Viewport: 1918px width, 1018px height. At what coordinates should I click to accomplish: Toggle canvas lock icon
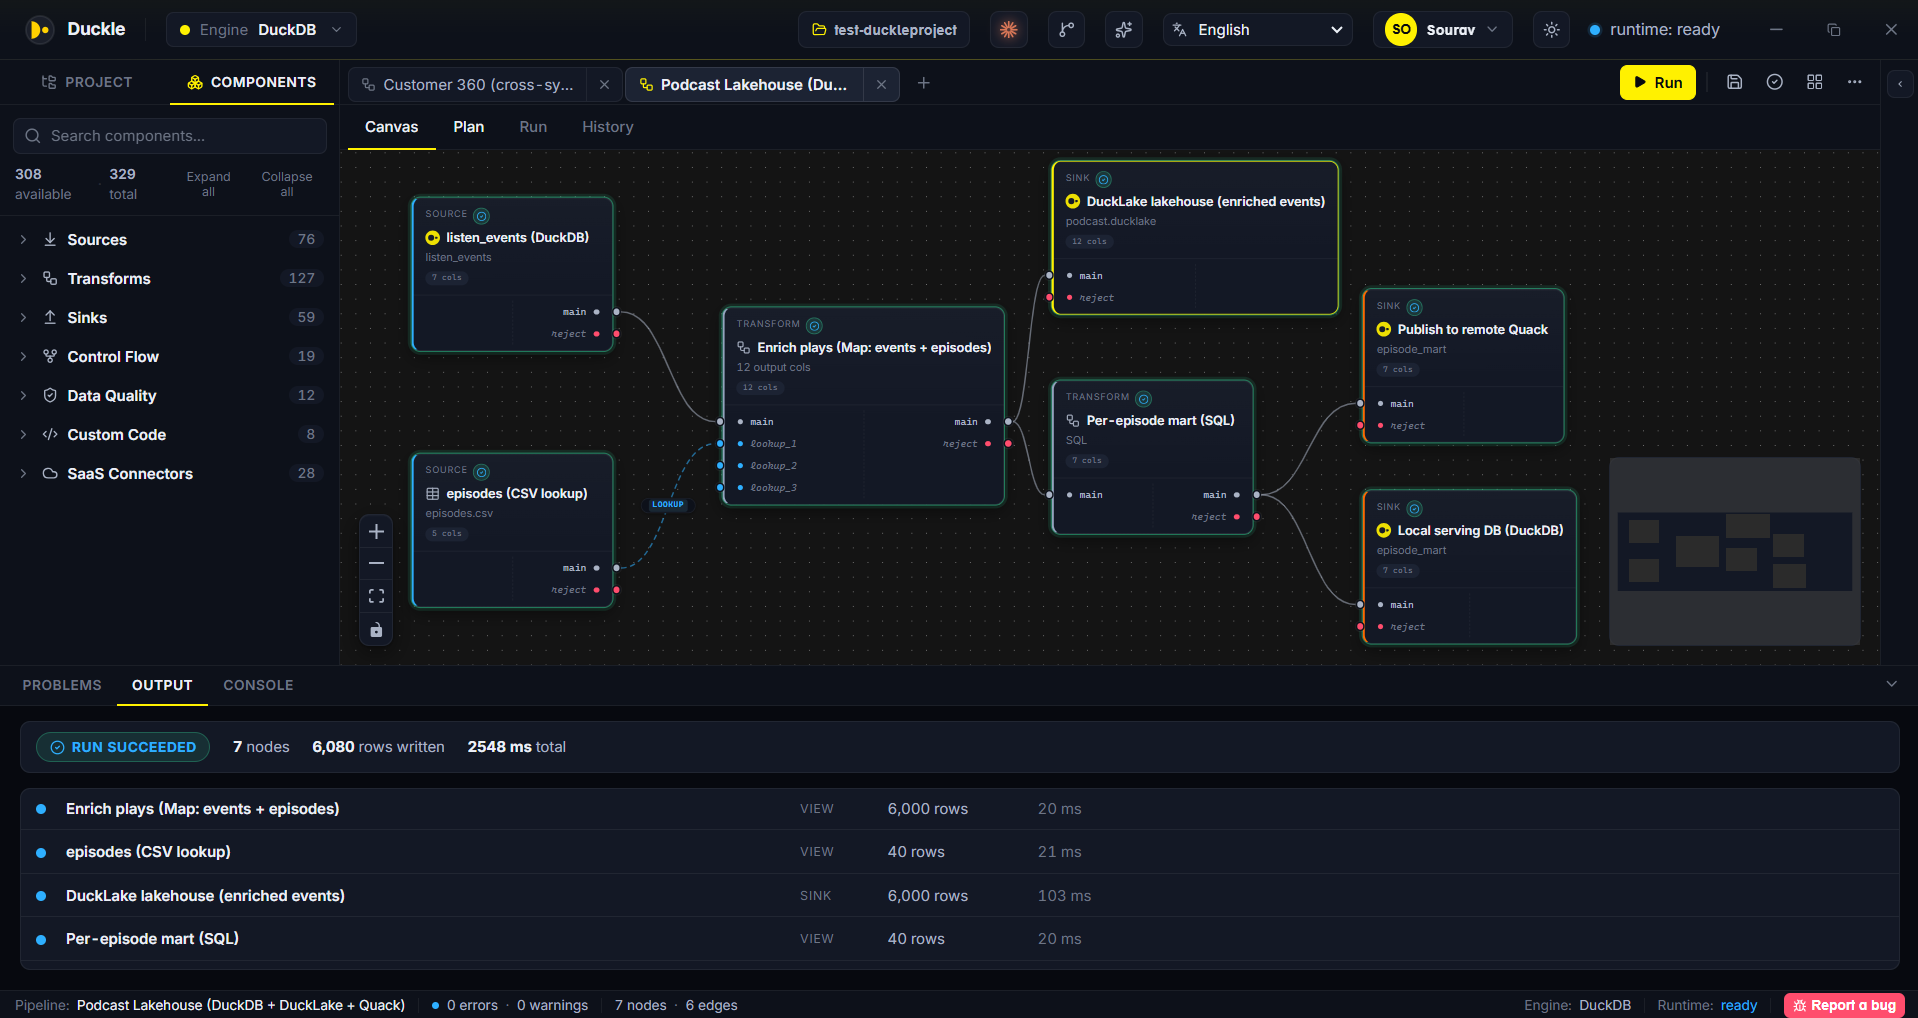[376, 630]
